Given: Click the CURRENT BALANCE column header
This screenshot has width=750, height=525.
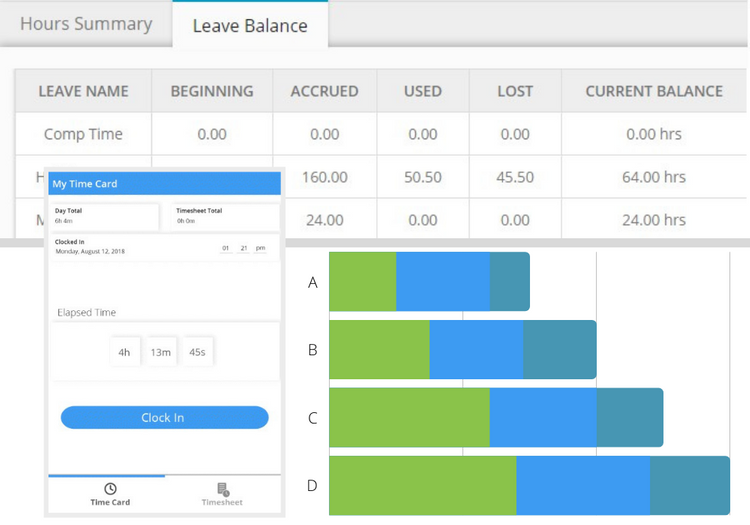Looking at the screenshot, I should click(654, 91).
